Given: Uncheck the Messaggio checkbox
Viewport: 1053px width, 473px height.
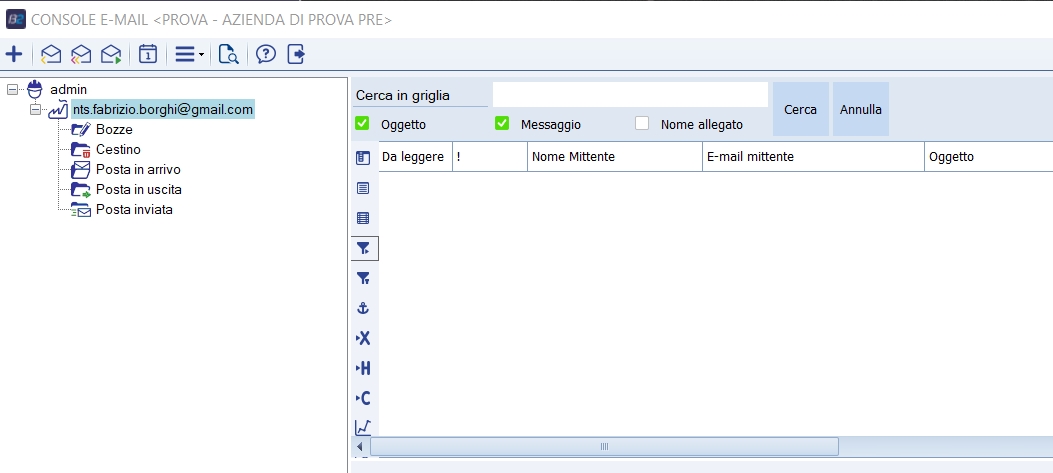Looking at the screenshot, I should point(502,124).
